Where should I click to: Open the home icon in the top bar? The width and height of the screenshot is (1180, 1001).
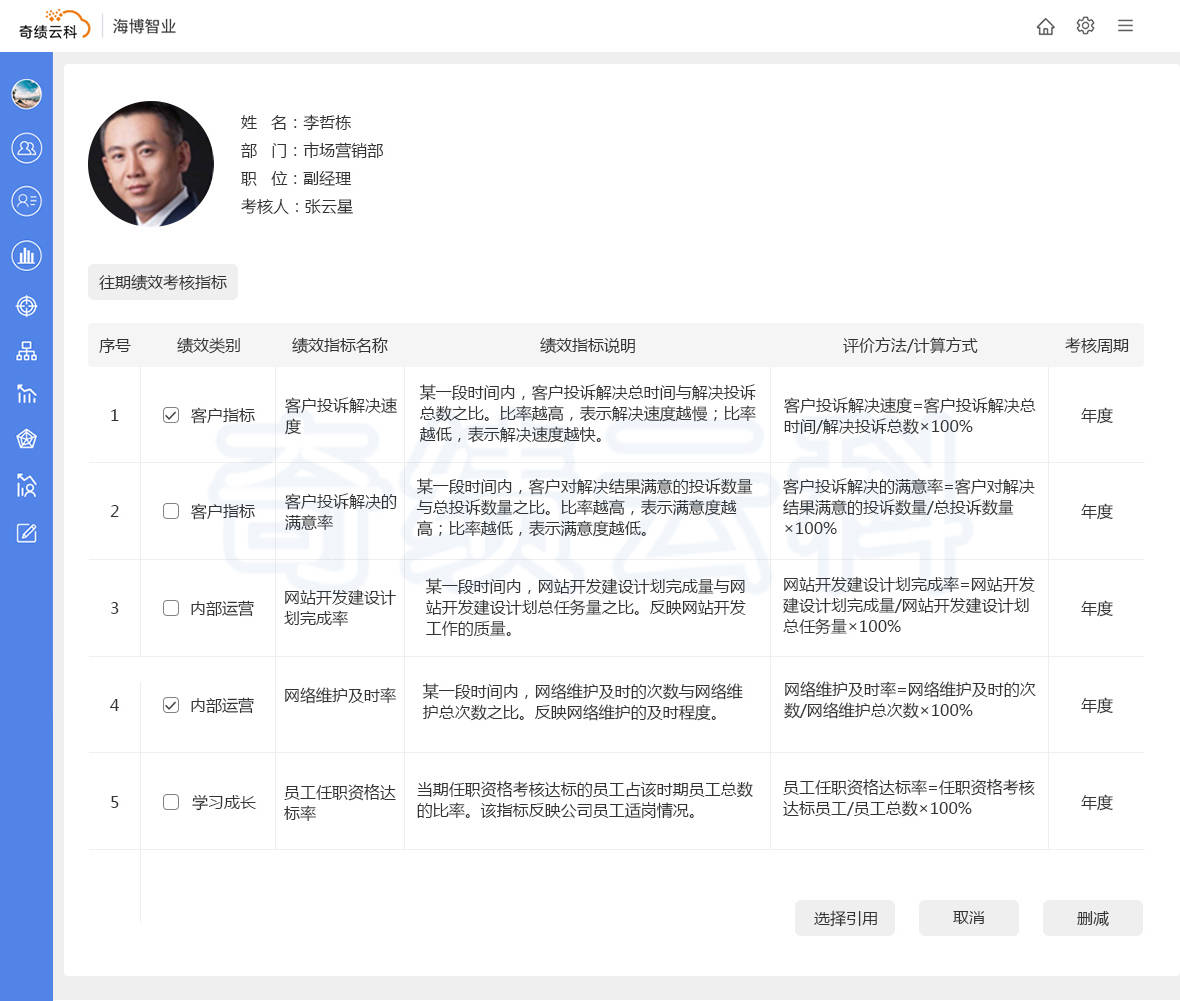click(1046, 26)
